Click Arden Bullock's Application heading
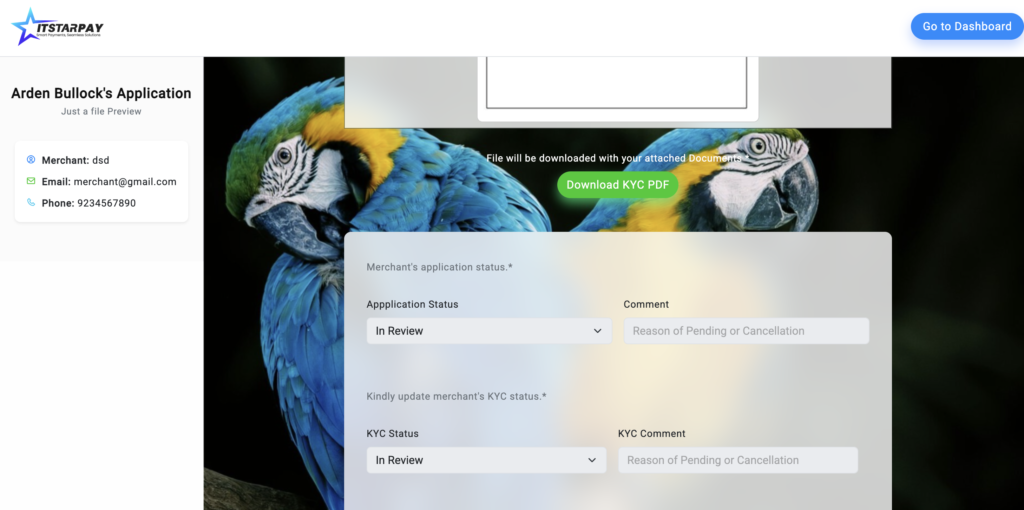The width and height of the screenshot is (1024, 510). pyautogui.click(x=101, y=93)
